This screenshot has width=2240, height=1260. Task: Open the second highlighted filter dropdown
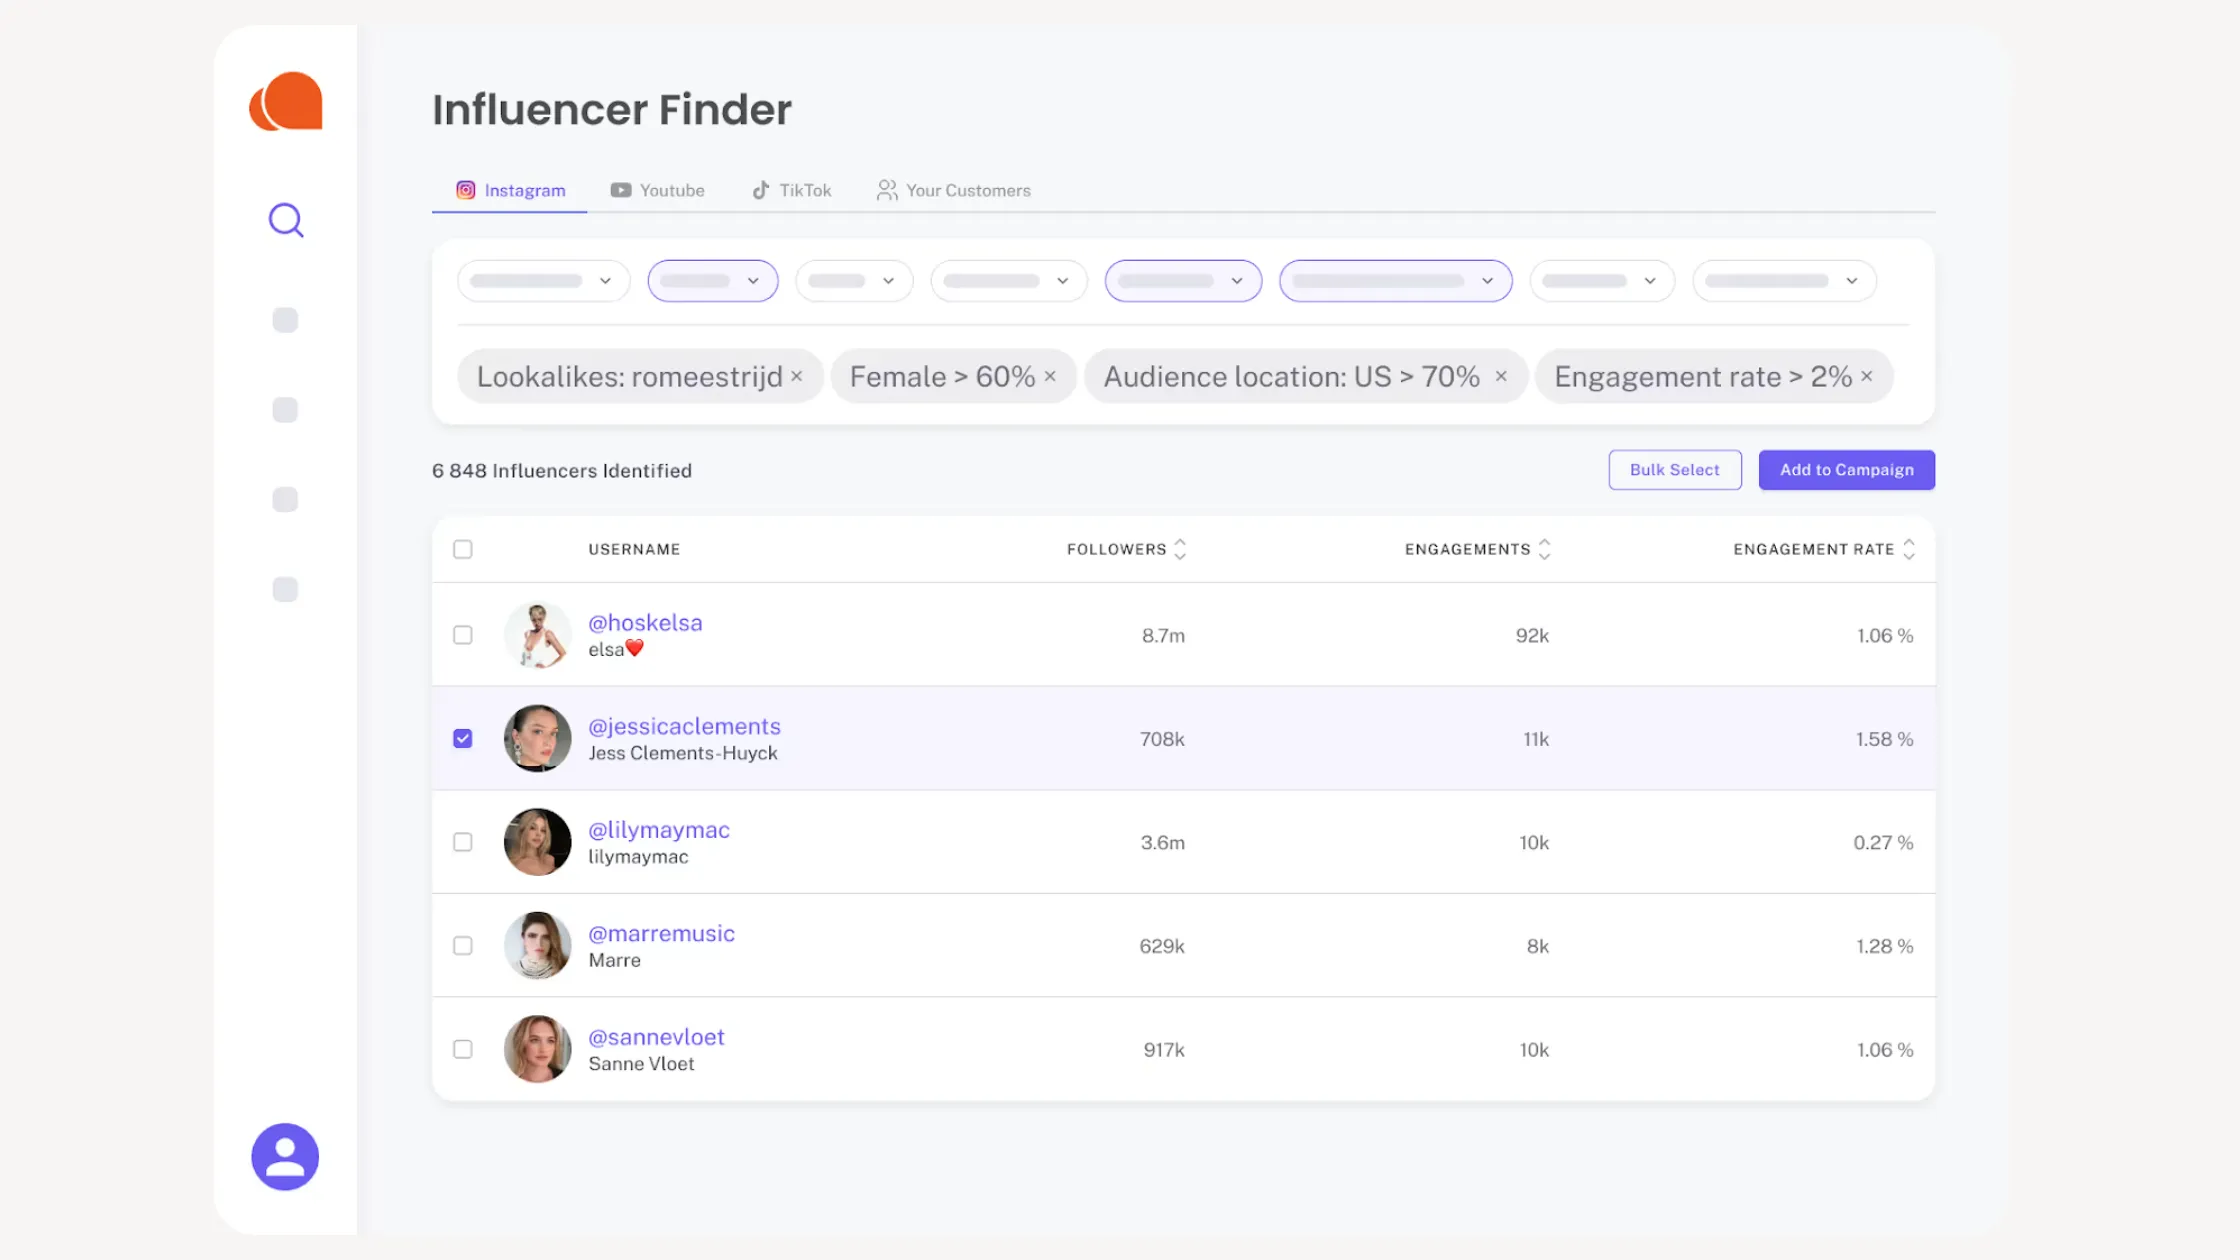click(712, 281)
